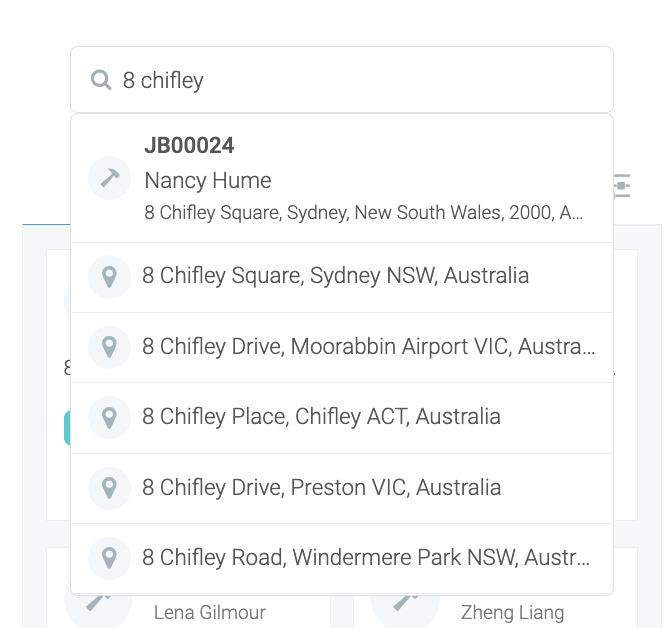
Task: Choose 8 Chifley Drive, Moorabbin Airport VIC suggestion
Action: tap(342, 347)
